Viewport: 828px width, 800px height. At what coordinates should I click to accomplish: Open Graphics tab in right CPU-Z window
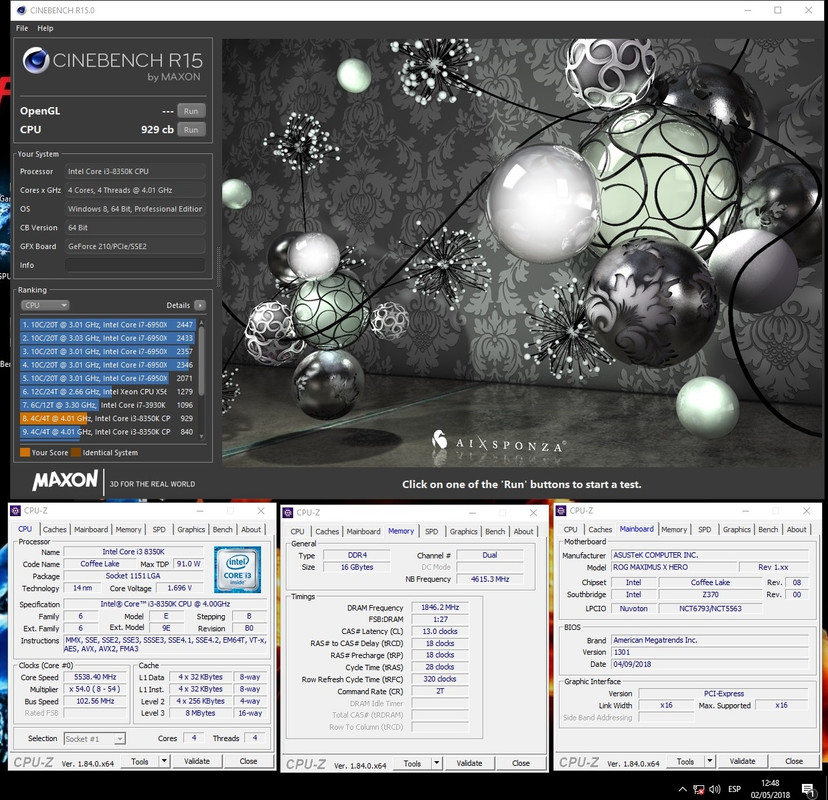736,529
